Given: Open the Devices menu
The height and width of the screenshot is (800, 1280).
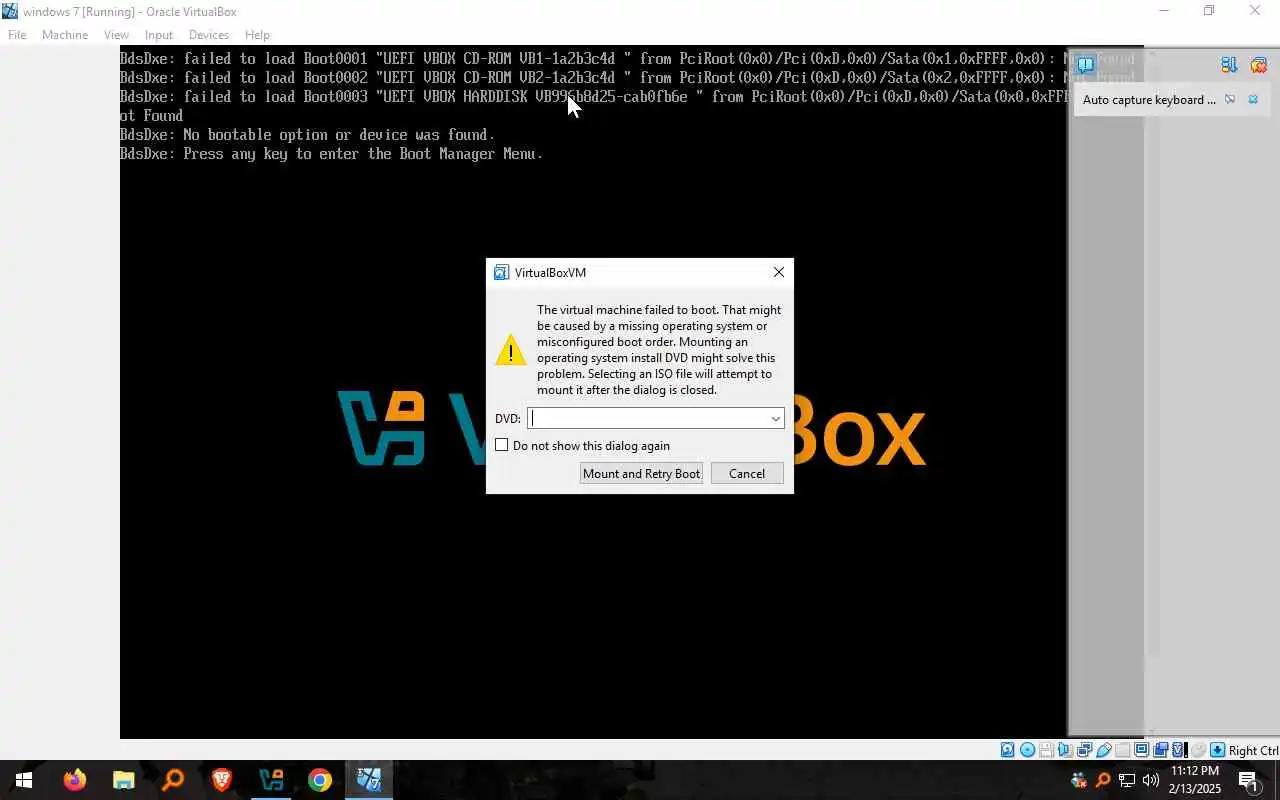Looking at the screenshot, I should point(209,34).
